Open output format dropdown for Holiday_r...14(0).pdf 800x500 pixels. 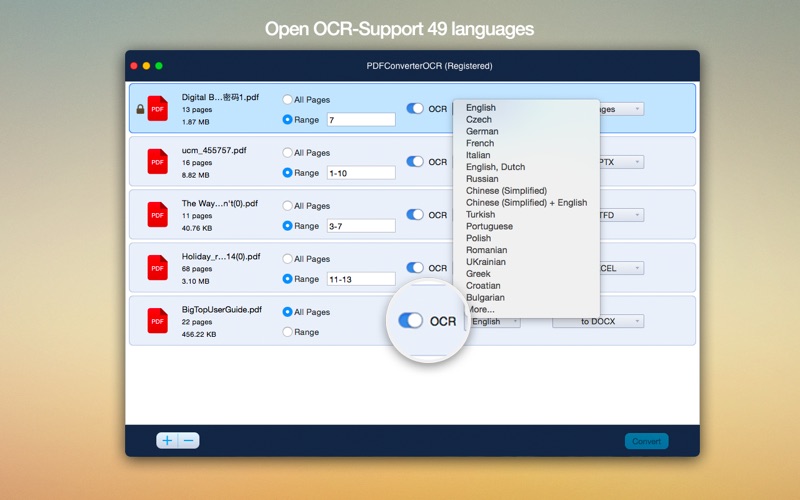[x=621, y=268]
